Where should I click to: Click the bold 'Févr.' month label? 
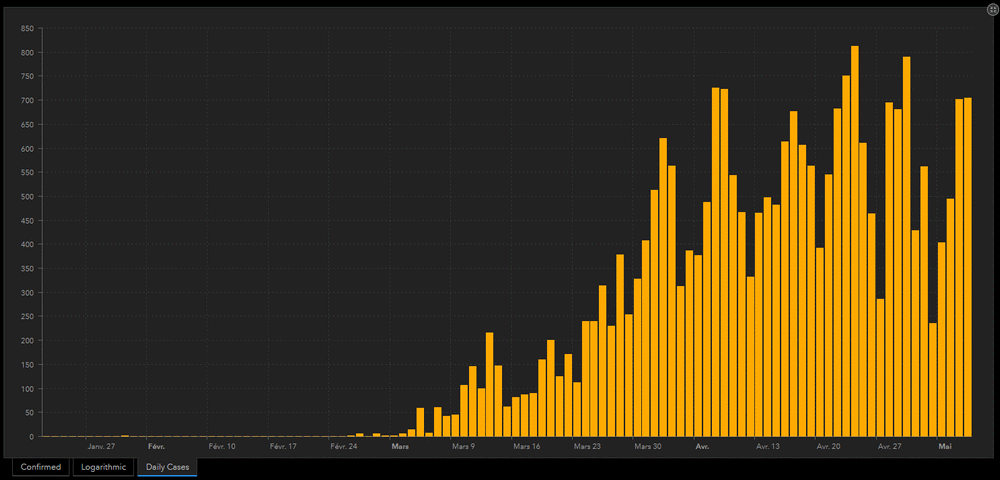coord(156,447)
